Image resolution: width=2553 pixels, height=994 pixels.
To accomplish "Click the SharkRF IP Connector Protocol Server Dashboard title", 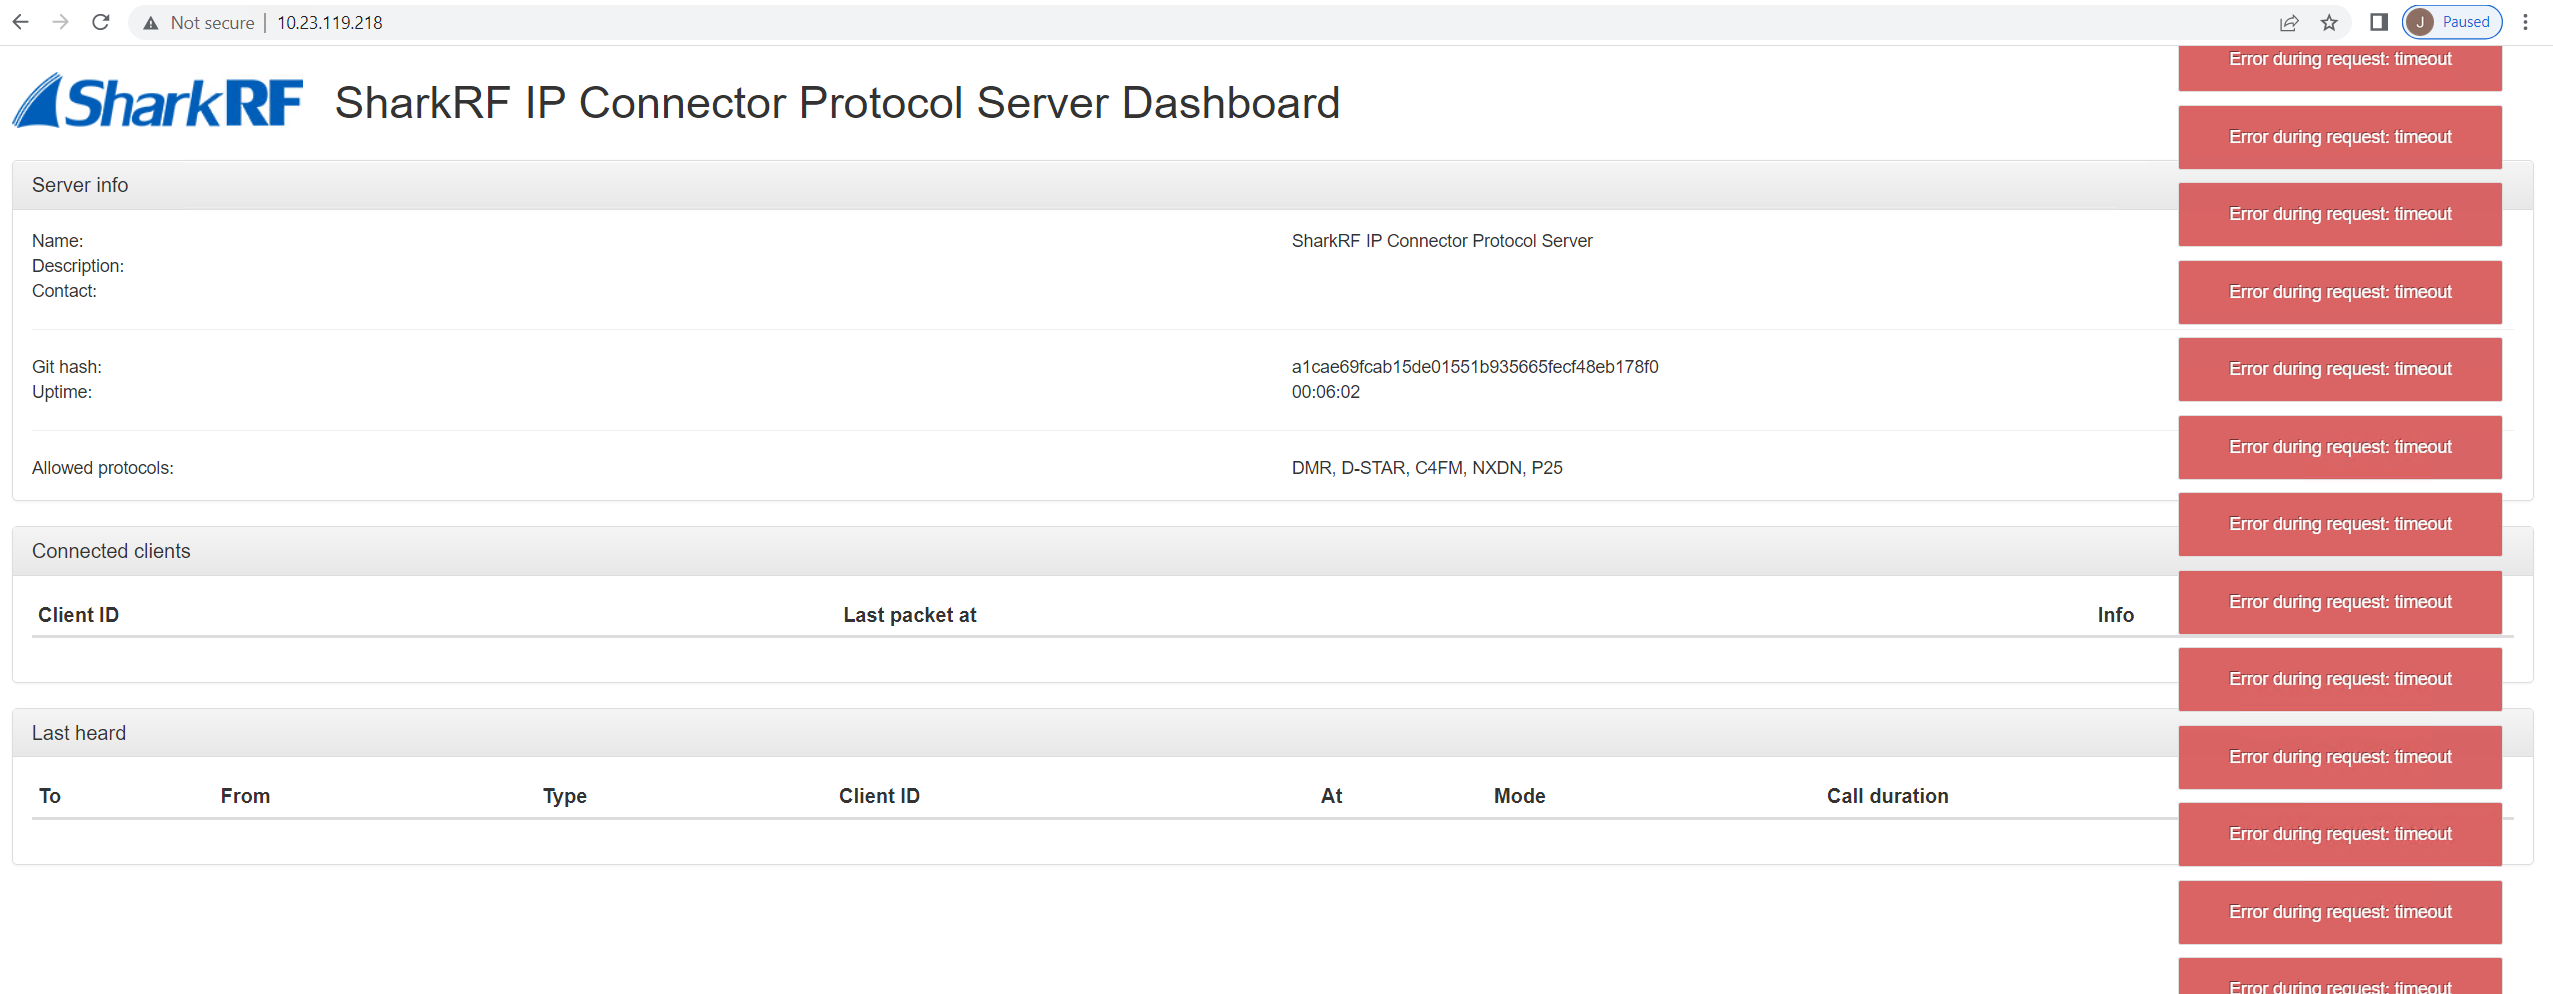I will click(837, 103).
